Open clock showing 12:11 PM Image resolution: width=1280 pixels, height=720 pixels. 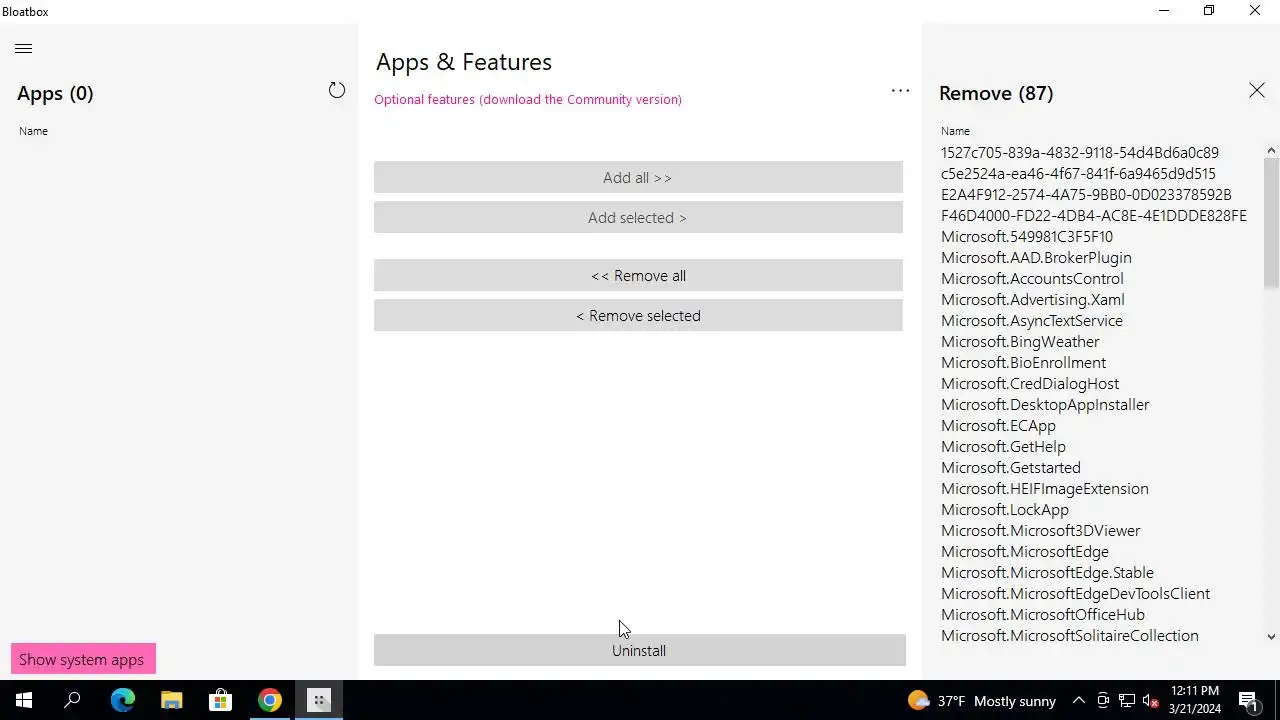click(1195, 700)
